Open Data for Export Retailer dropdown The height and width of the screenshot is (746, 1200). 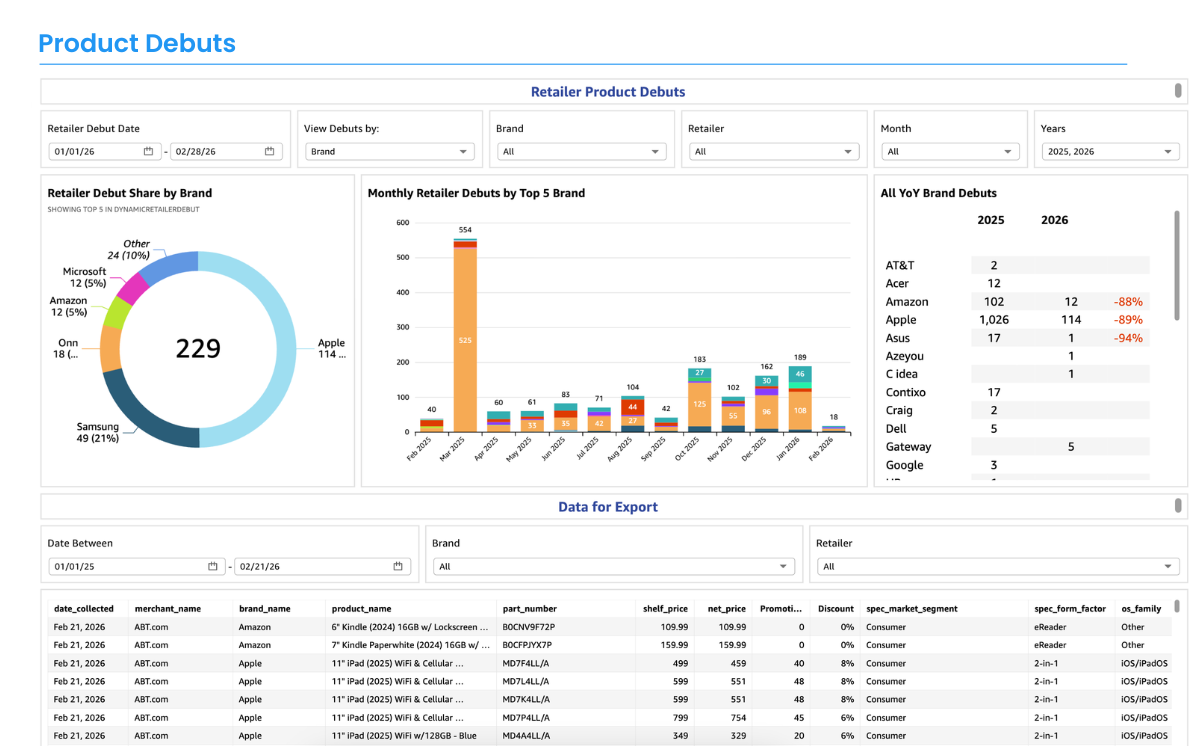(x=998, y=567)
